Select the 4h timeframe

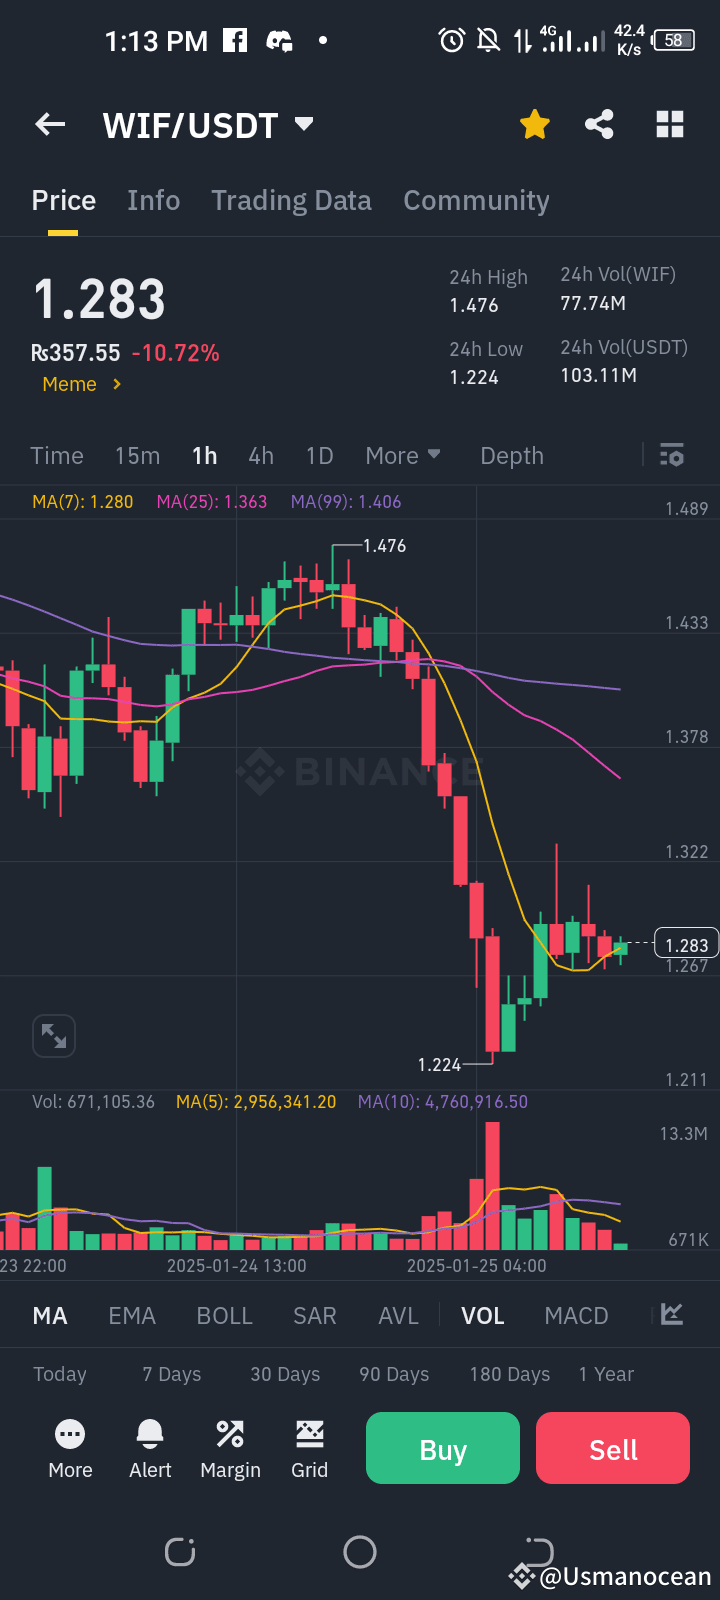click(x=261, y=455)
